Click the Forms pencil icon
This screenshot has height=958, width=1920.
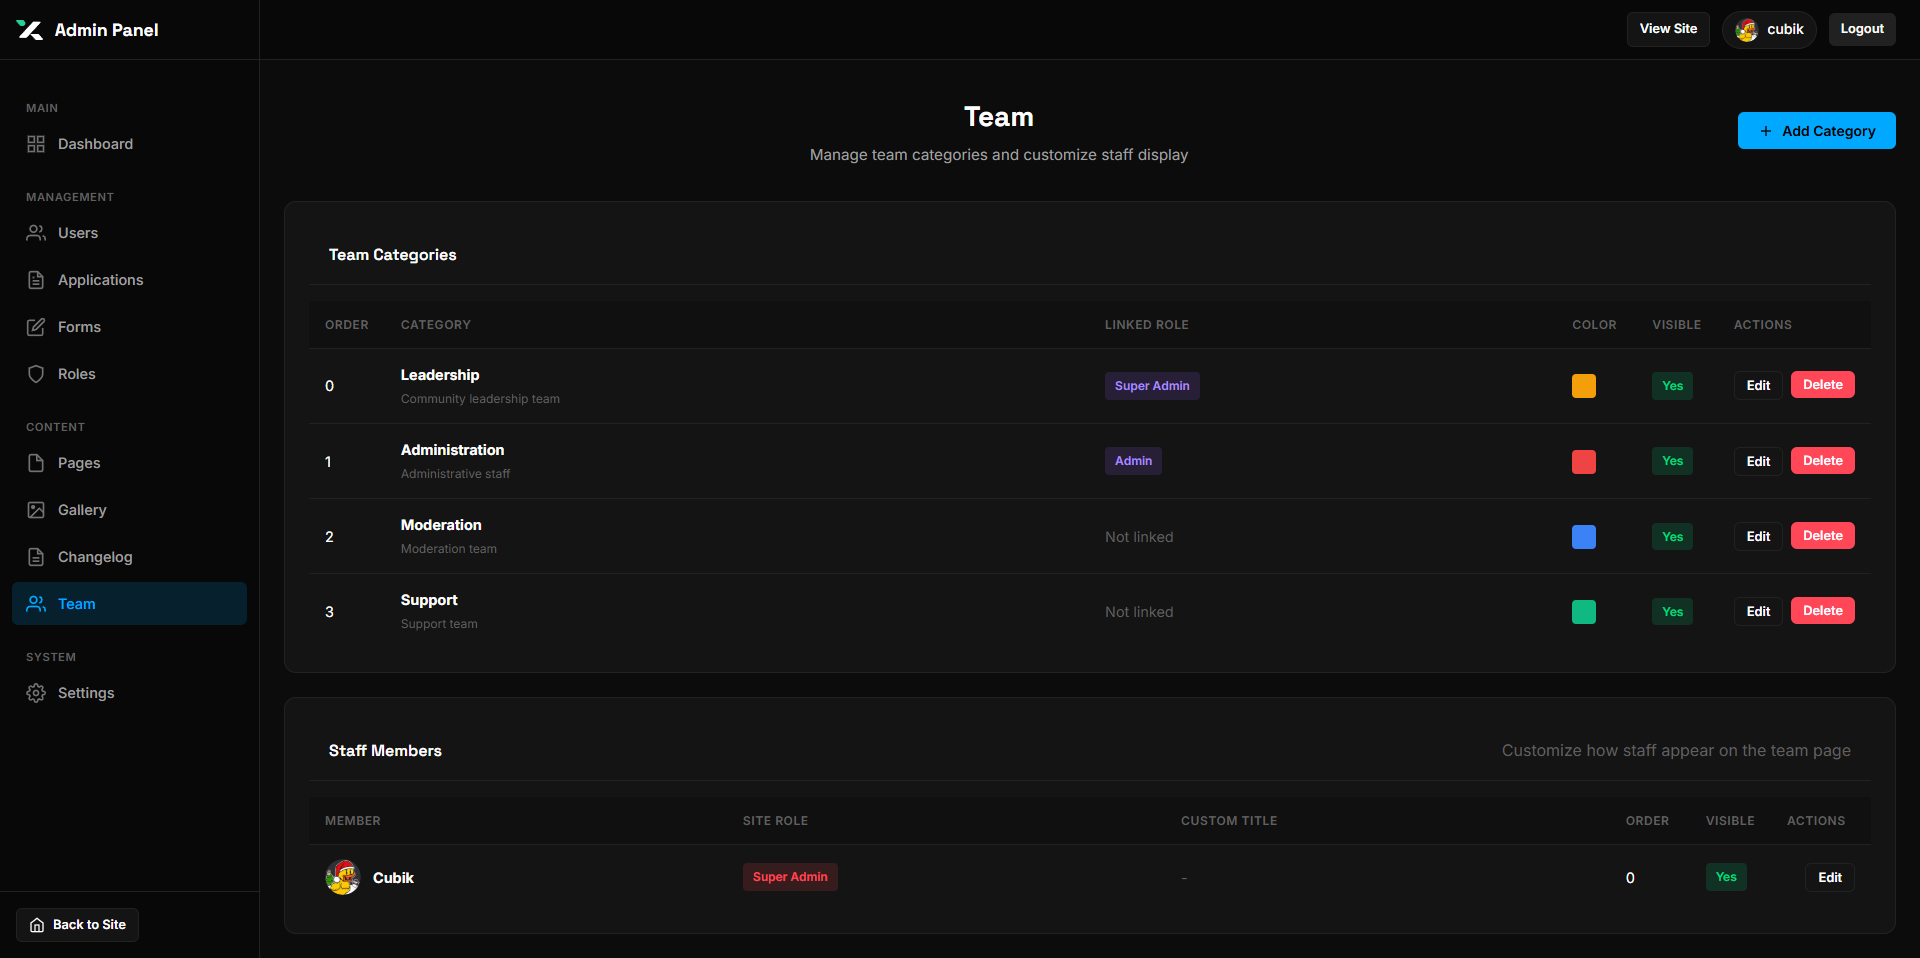click(x=36, y=327)
